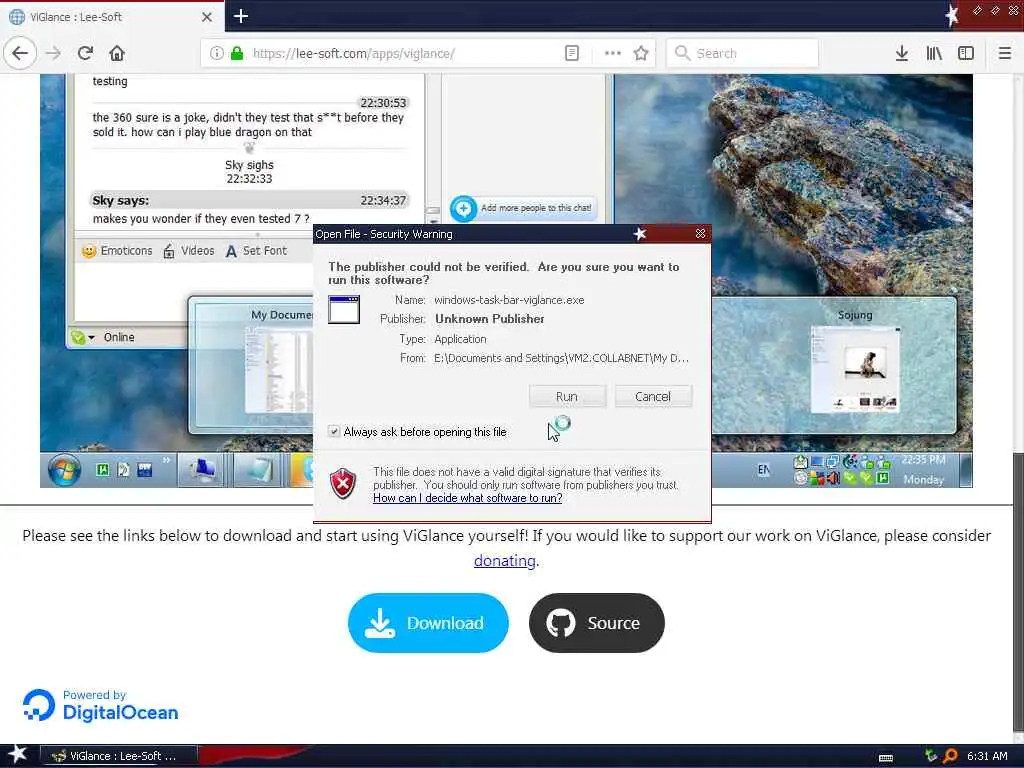This screenshot has height=768, width=1024.
Task: Go back to the previous page
Action: tap(20, 53)
